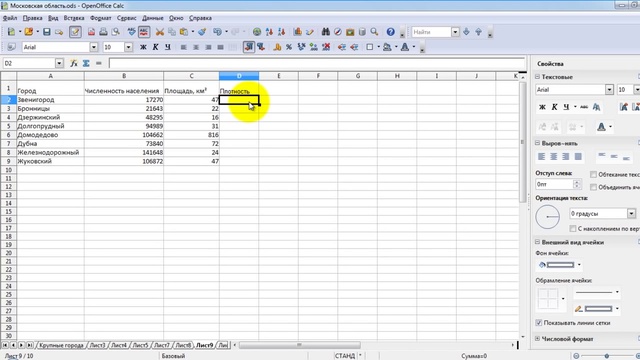
Task: Click the Spellcheck ABC icon
Action: pyautogui.click(x=131, y=32)
